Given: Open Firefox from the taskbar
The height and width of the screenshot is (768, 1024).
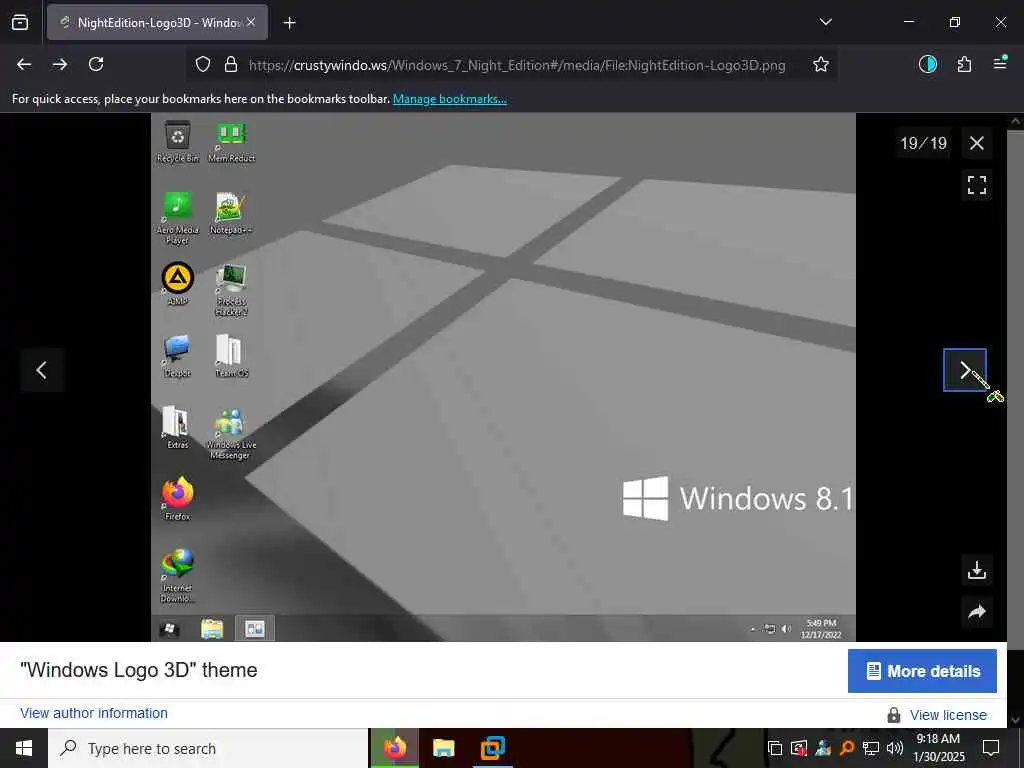Looking at the screenshot, I should [x=394, y=748].
